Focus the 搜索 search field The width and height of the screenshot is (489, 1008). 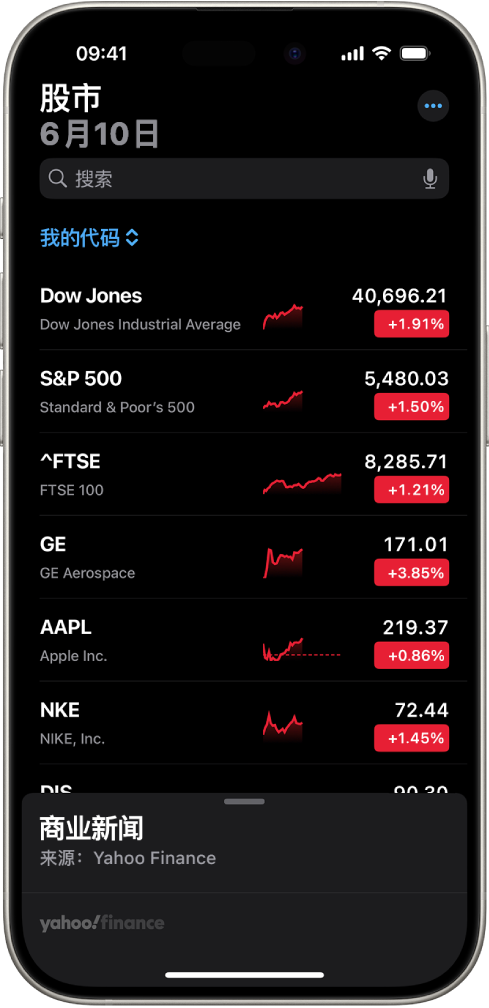click(244, 179)
